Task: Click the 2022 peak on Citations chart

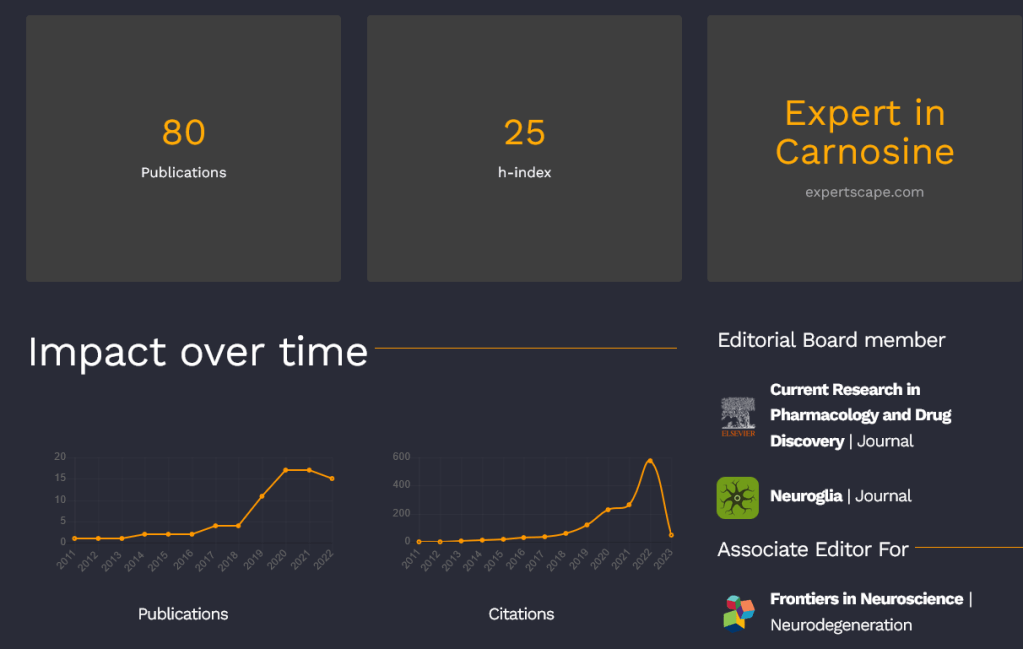Action: coord(650,461)
